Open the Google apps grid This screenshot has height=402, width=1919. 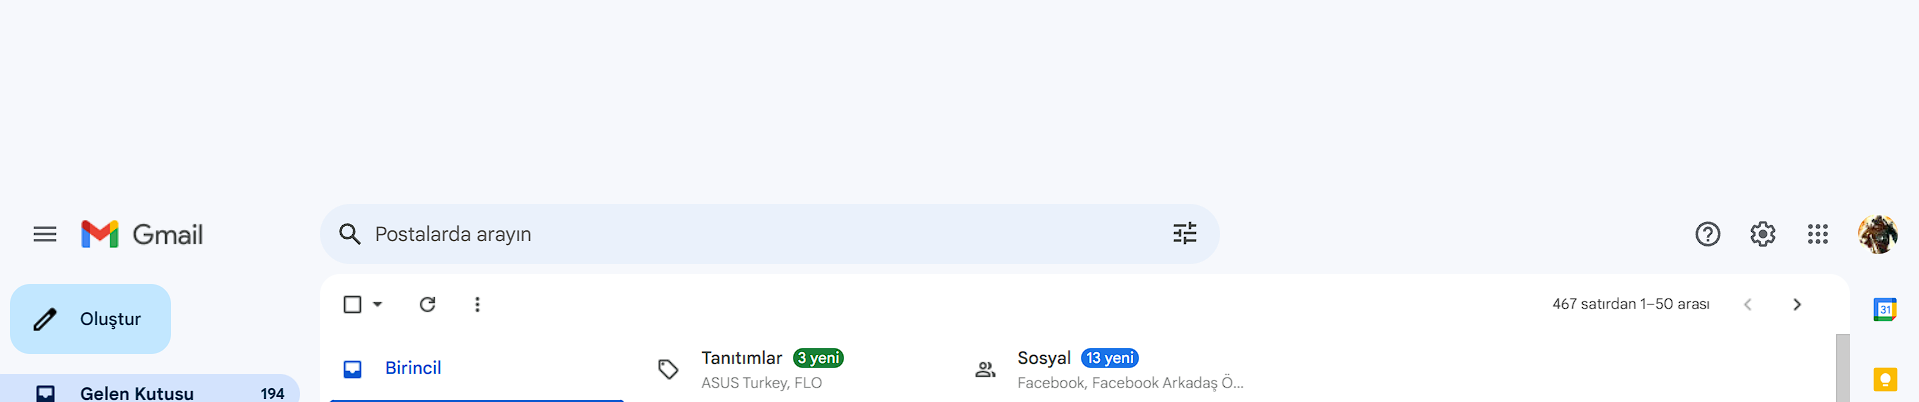1817,234
